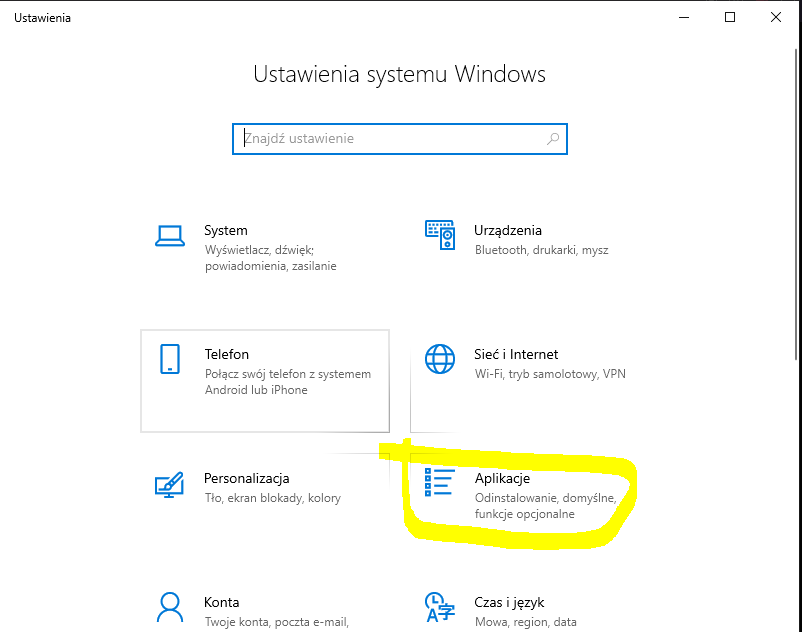Open Konta settings title
This screenshot has height=632, width=802.
tap(221, 602)
